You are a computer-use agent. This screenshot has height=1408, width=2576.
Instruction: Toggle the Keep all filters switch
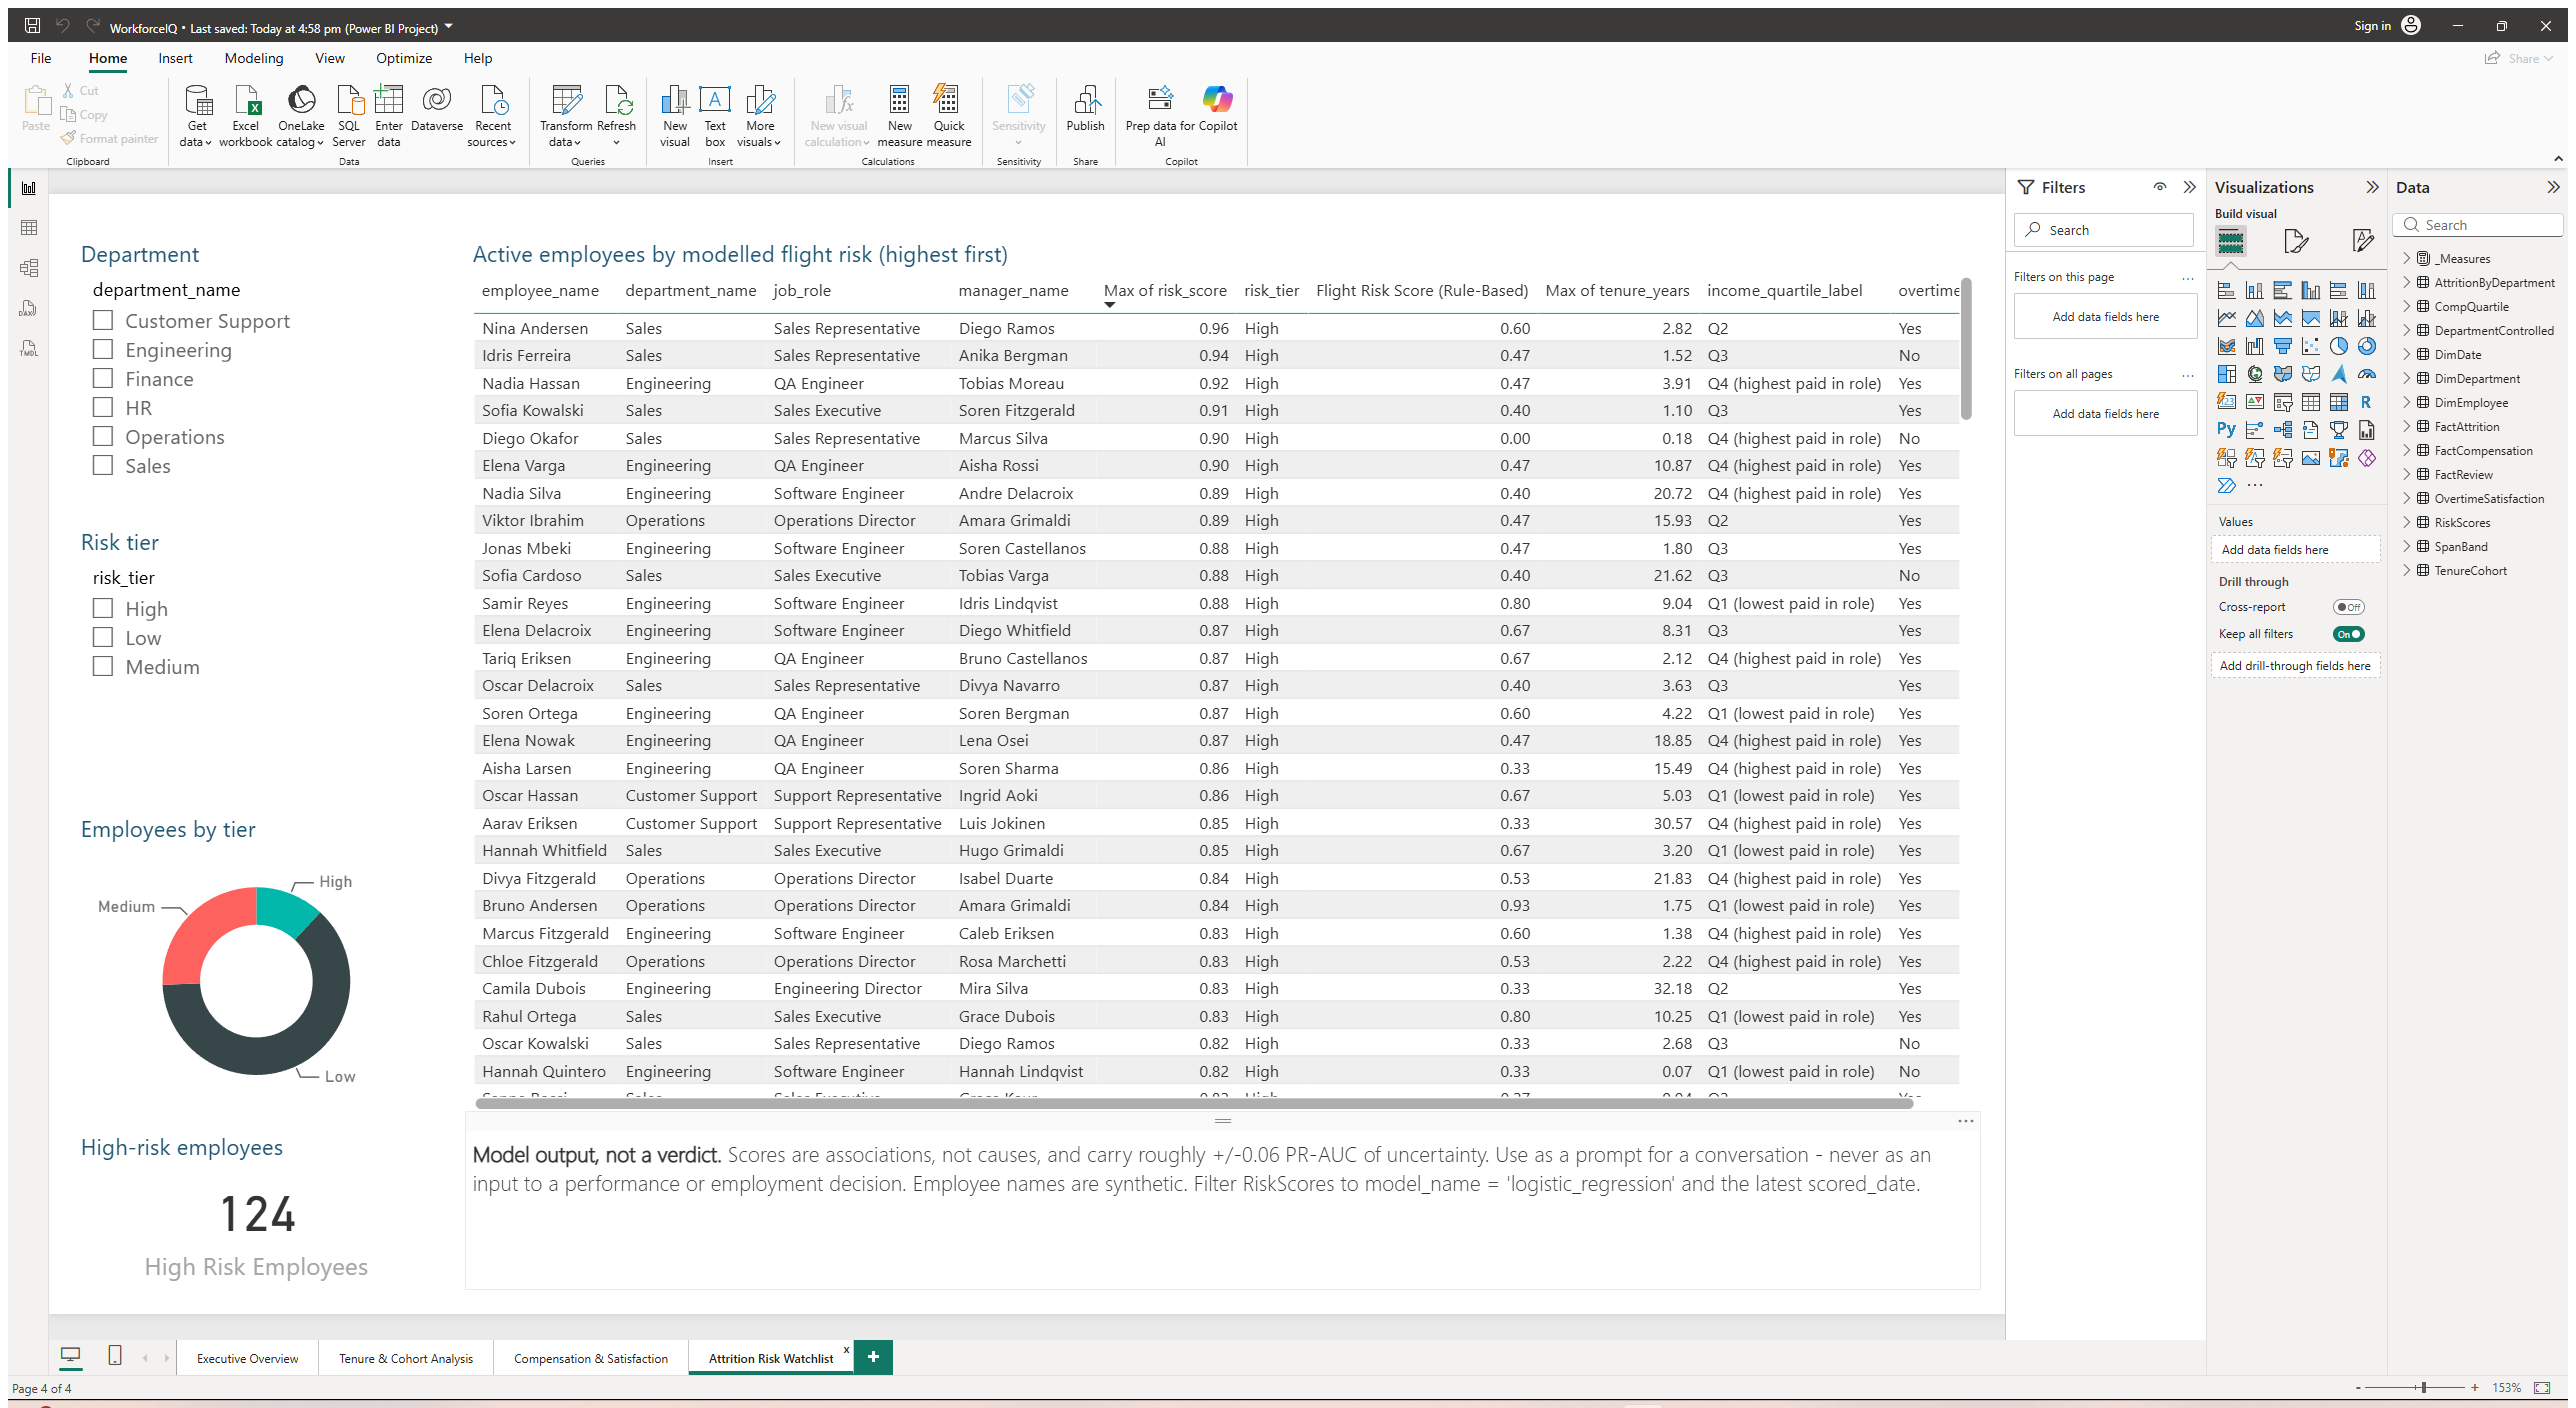(2348, 634)
